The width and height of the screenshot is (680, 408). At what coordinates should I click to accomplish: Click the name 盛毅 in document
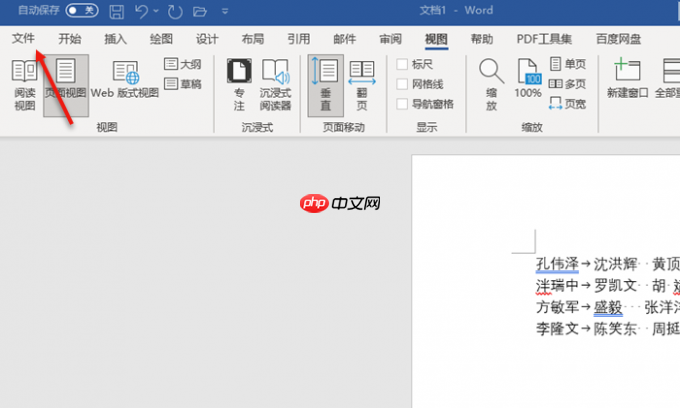click(608, 307)
